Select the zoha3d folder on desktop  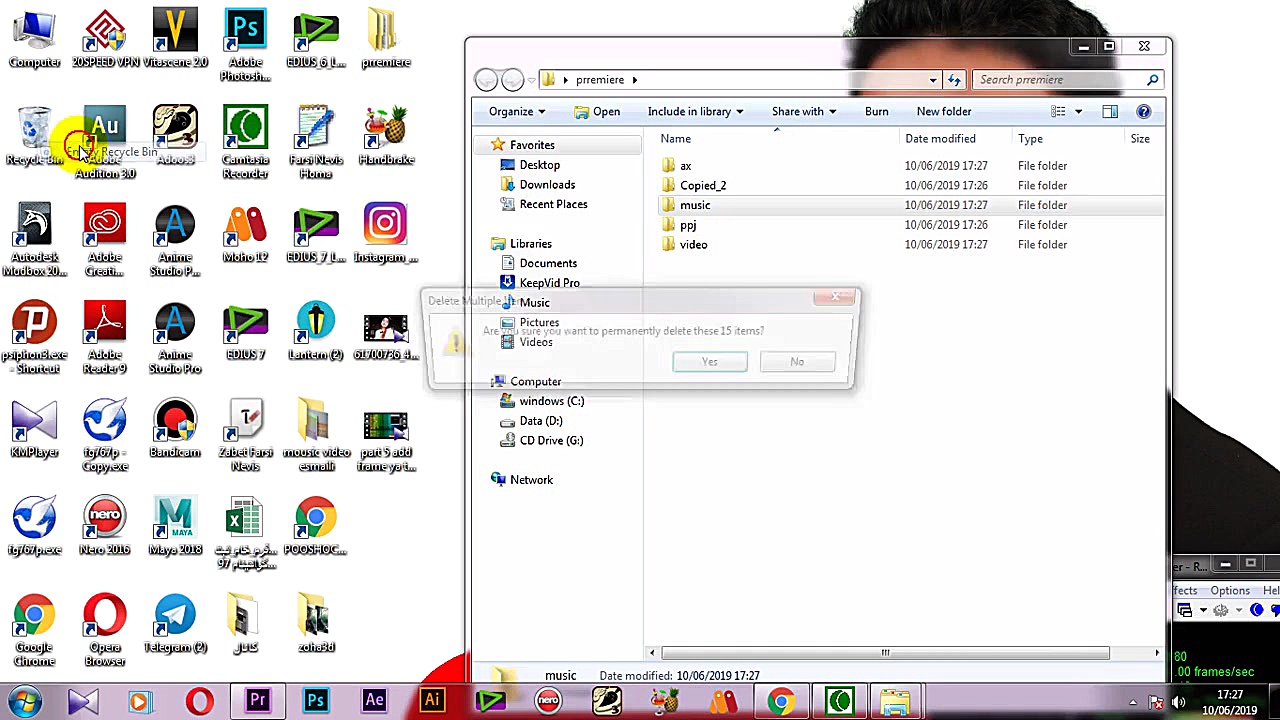316,624
